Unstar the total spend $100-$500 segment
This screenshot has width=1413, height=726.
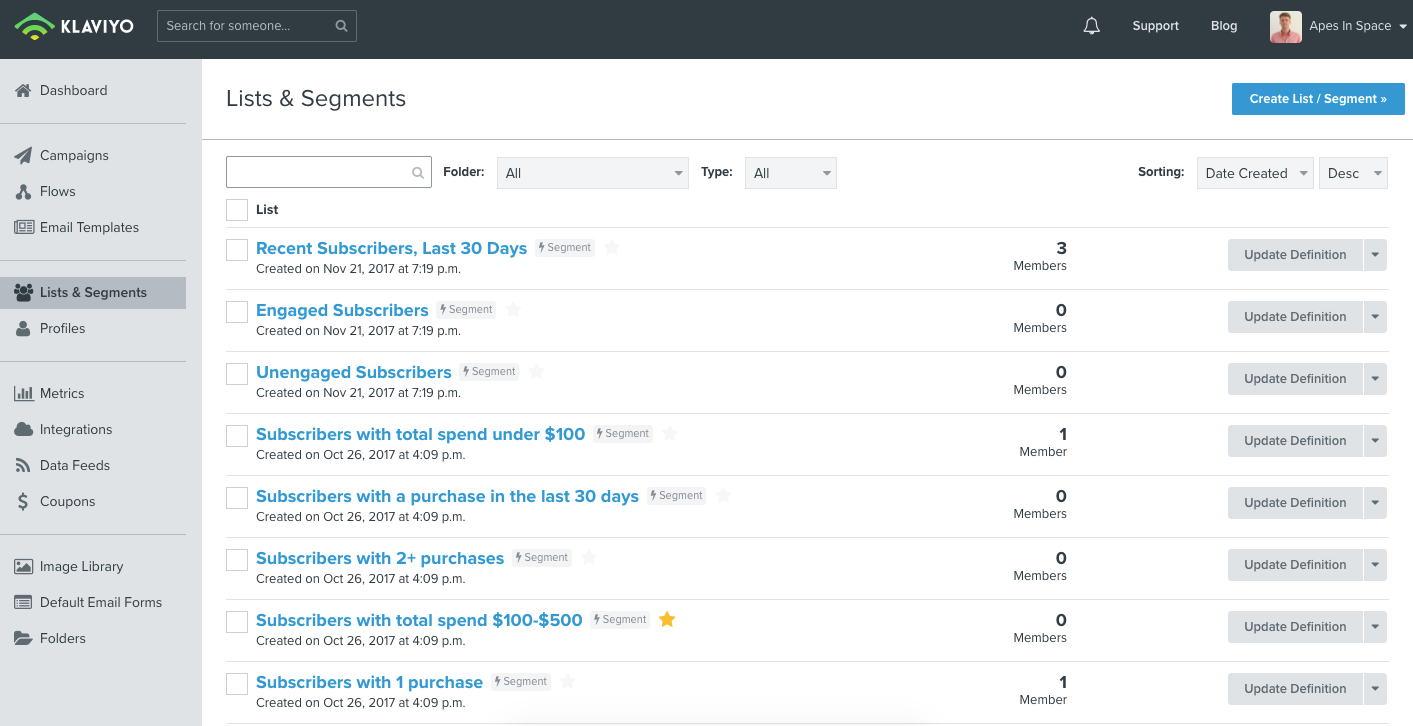tap(668, 619)
